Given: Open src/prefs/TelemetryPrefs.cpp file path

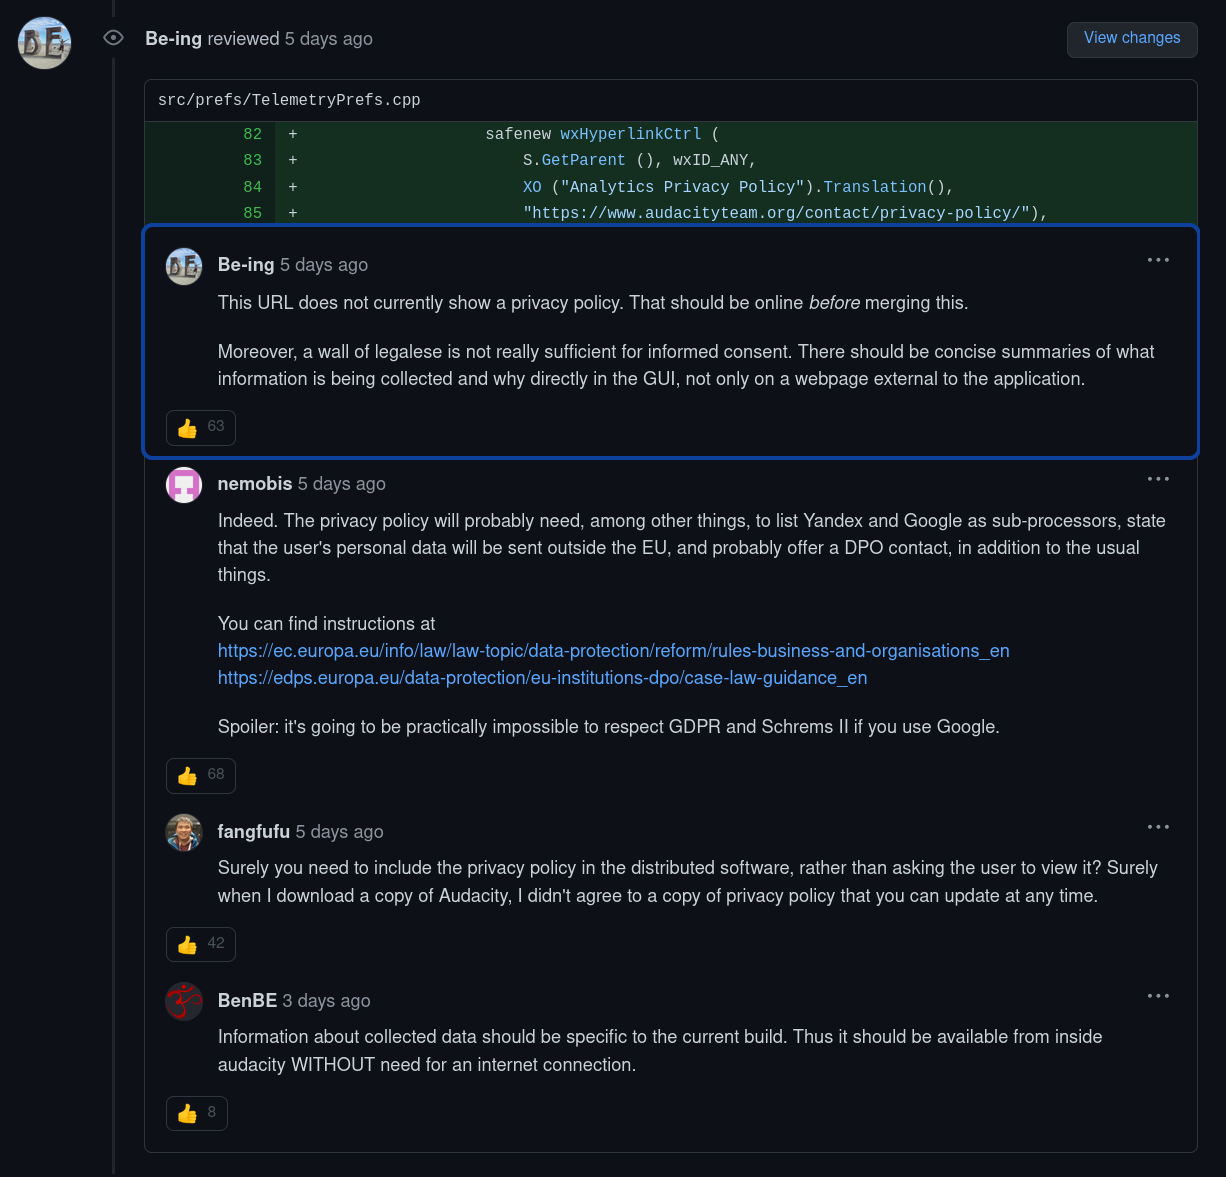Looking at the screenshot, I should point(289,100).
